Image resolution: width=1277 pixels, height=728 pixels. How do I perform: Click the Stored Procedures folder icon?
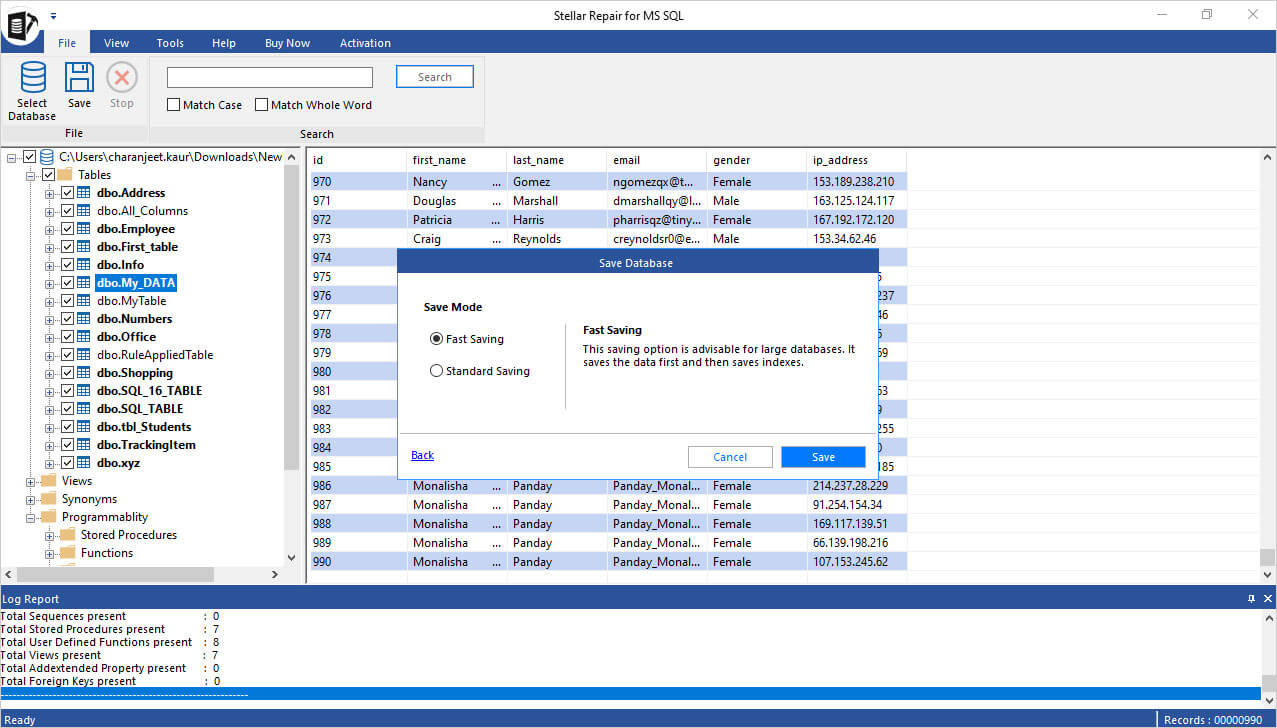point(68,535)
